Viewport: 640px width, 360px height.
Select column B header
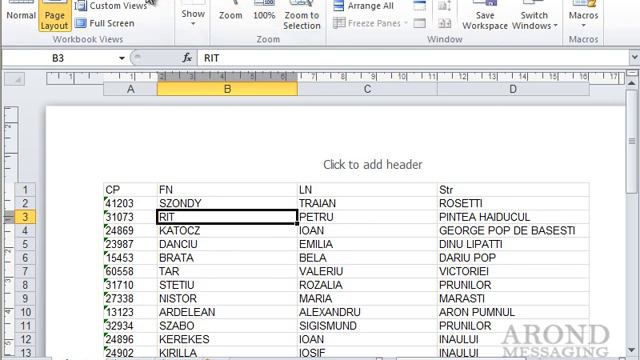227,89
